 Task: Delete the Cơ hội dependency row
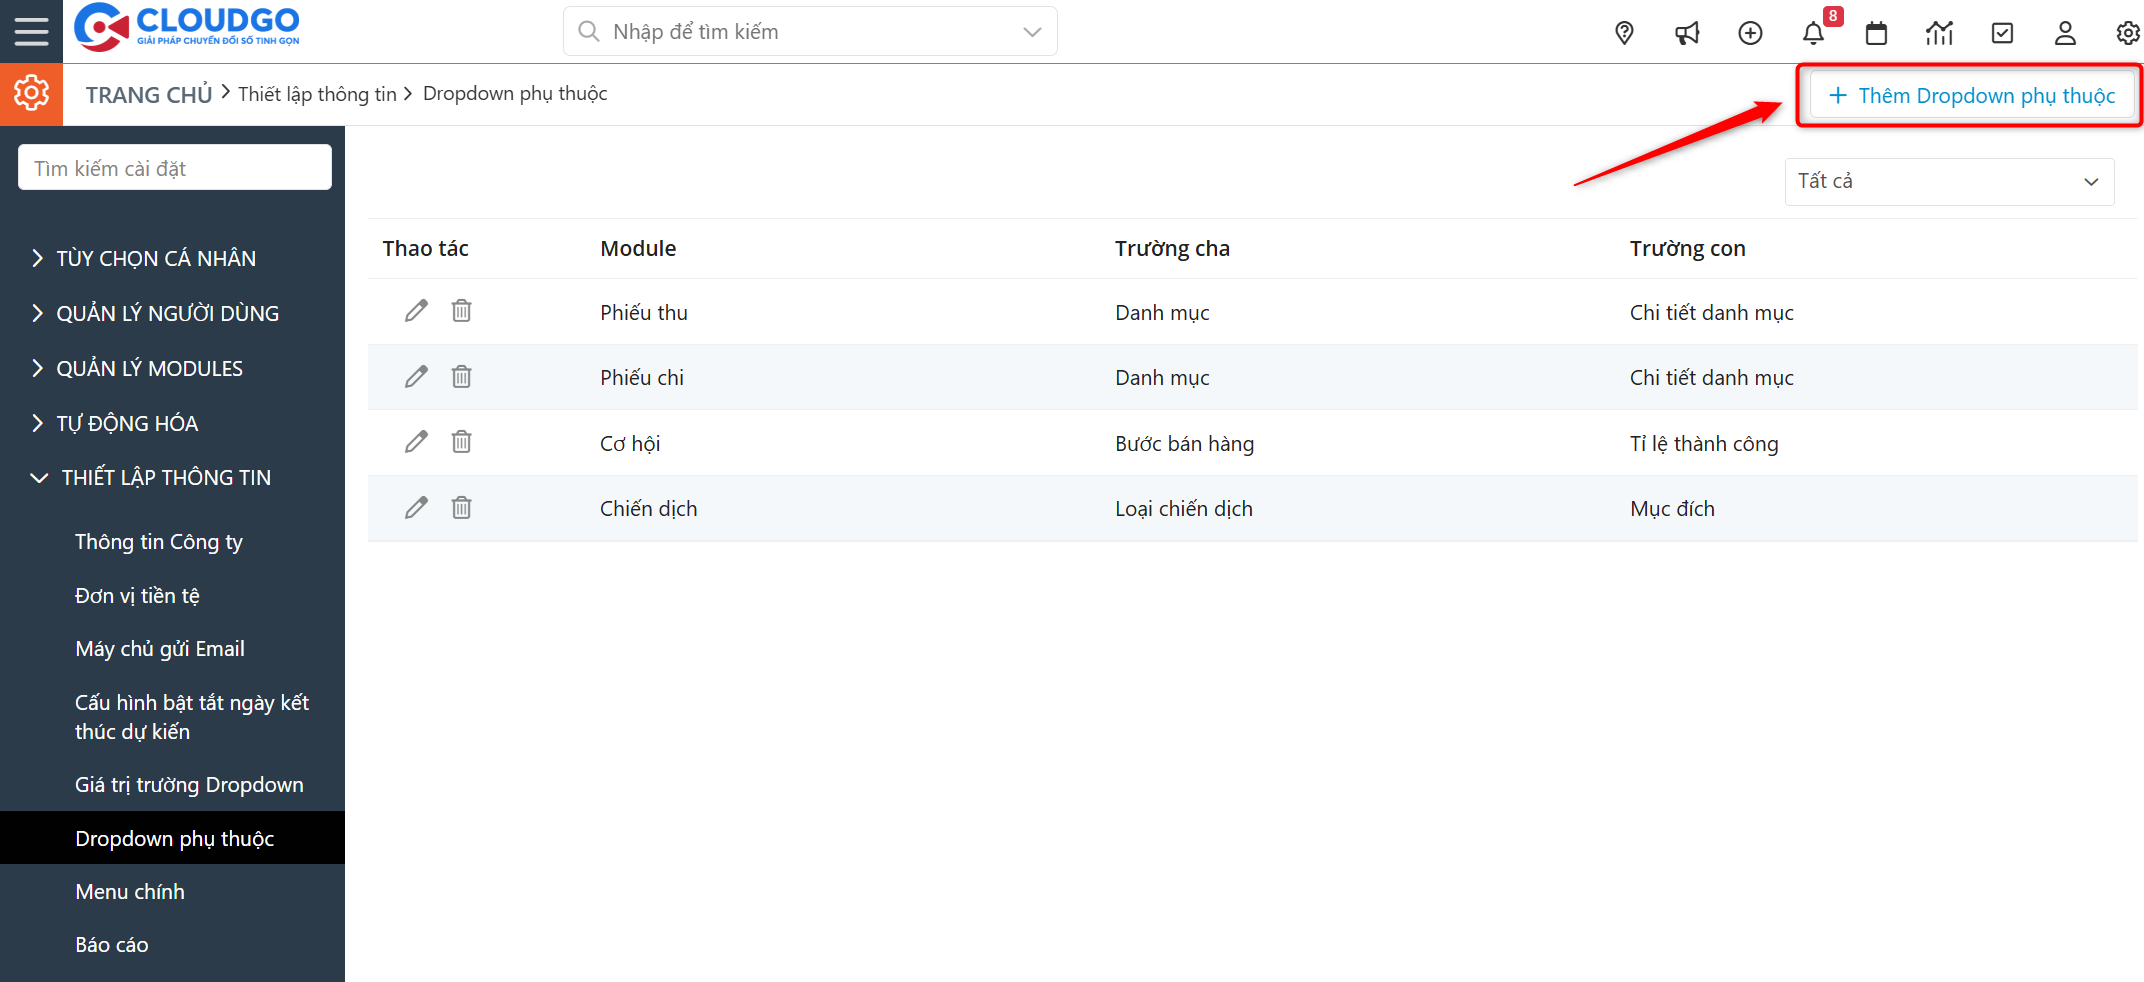[x=461, y=442]
